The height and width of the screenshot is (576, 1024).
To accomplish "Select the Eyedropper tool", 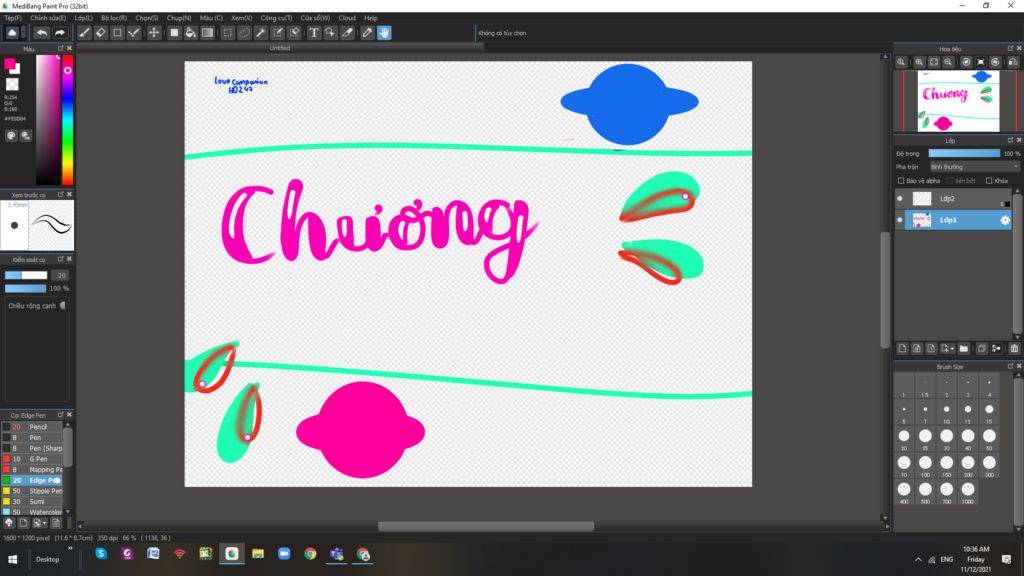I will [367, 33].
